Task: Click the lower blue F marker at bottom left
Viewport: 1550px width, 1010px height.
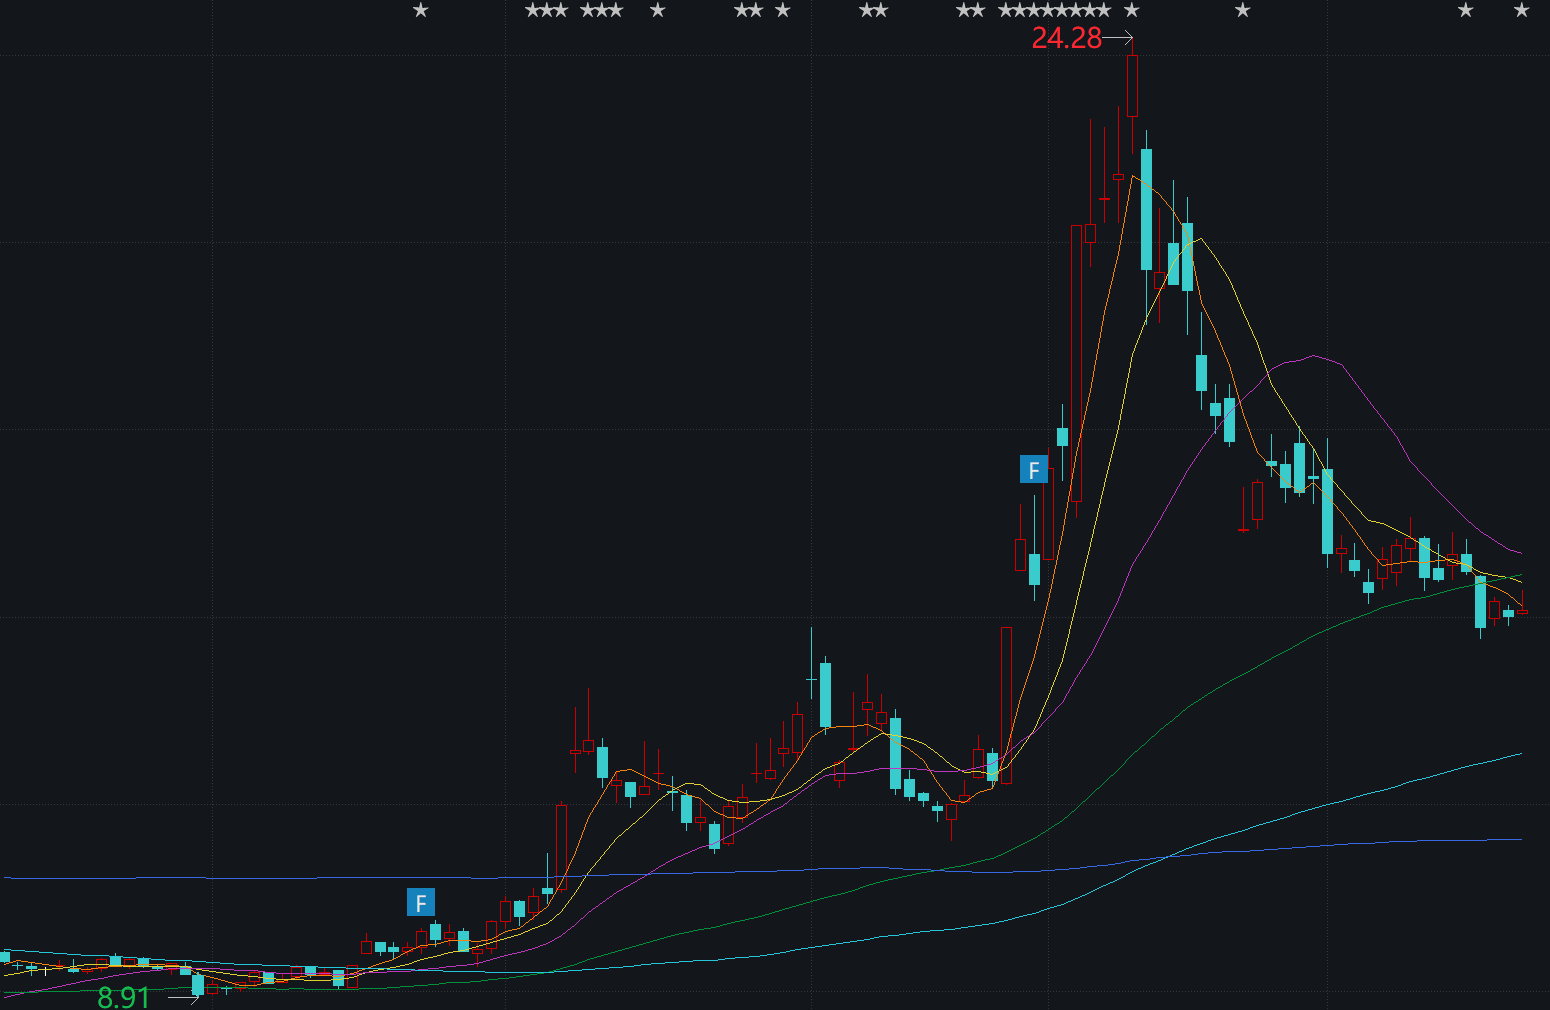Action: 420,903
